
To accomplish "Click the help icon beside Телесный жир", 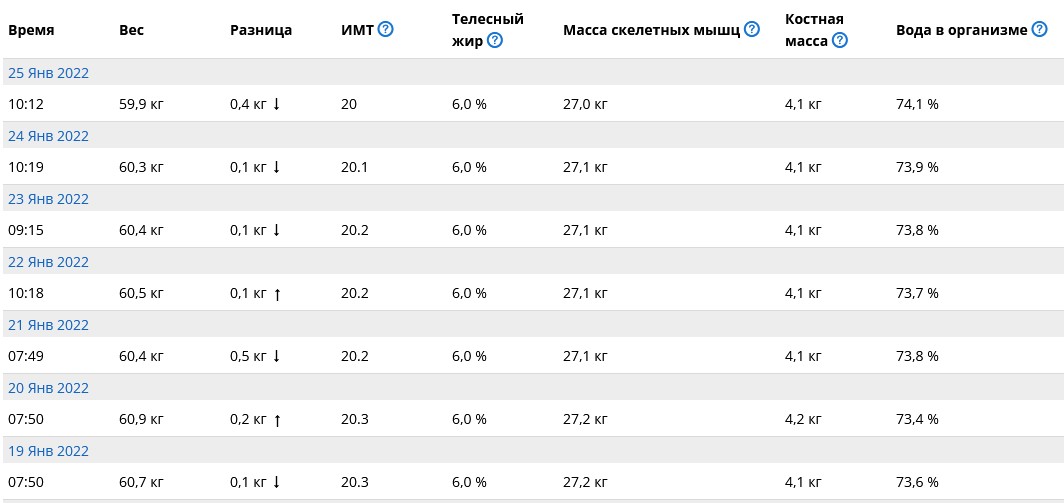I will click(495, 41).
